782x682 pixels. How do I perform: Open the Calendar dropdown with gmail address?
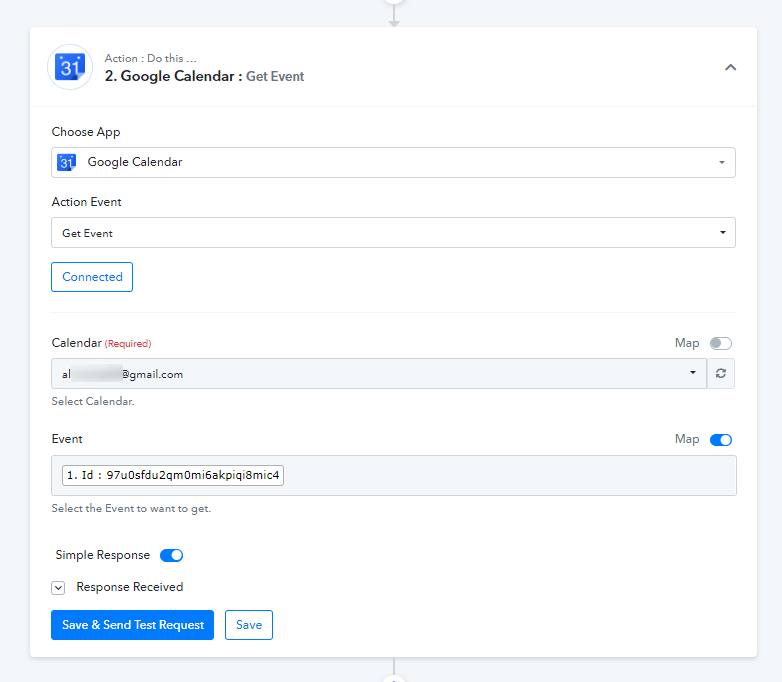point(379,374)
